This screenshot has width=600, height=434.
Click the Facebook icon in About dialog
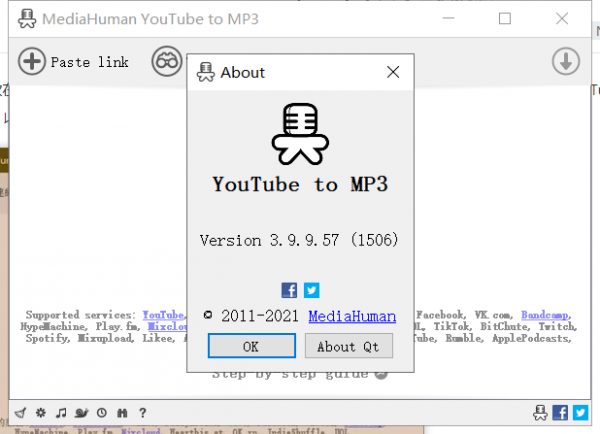point(289,290)
